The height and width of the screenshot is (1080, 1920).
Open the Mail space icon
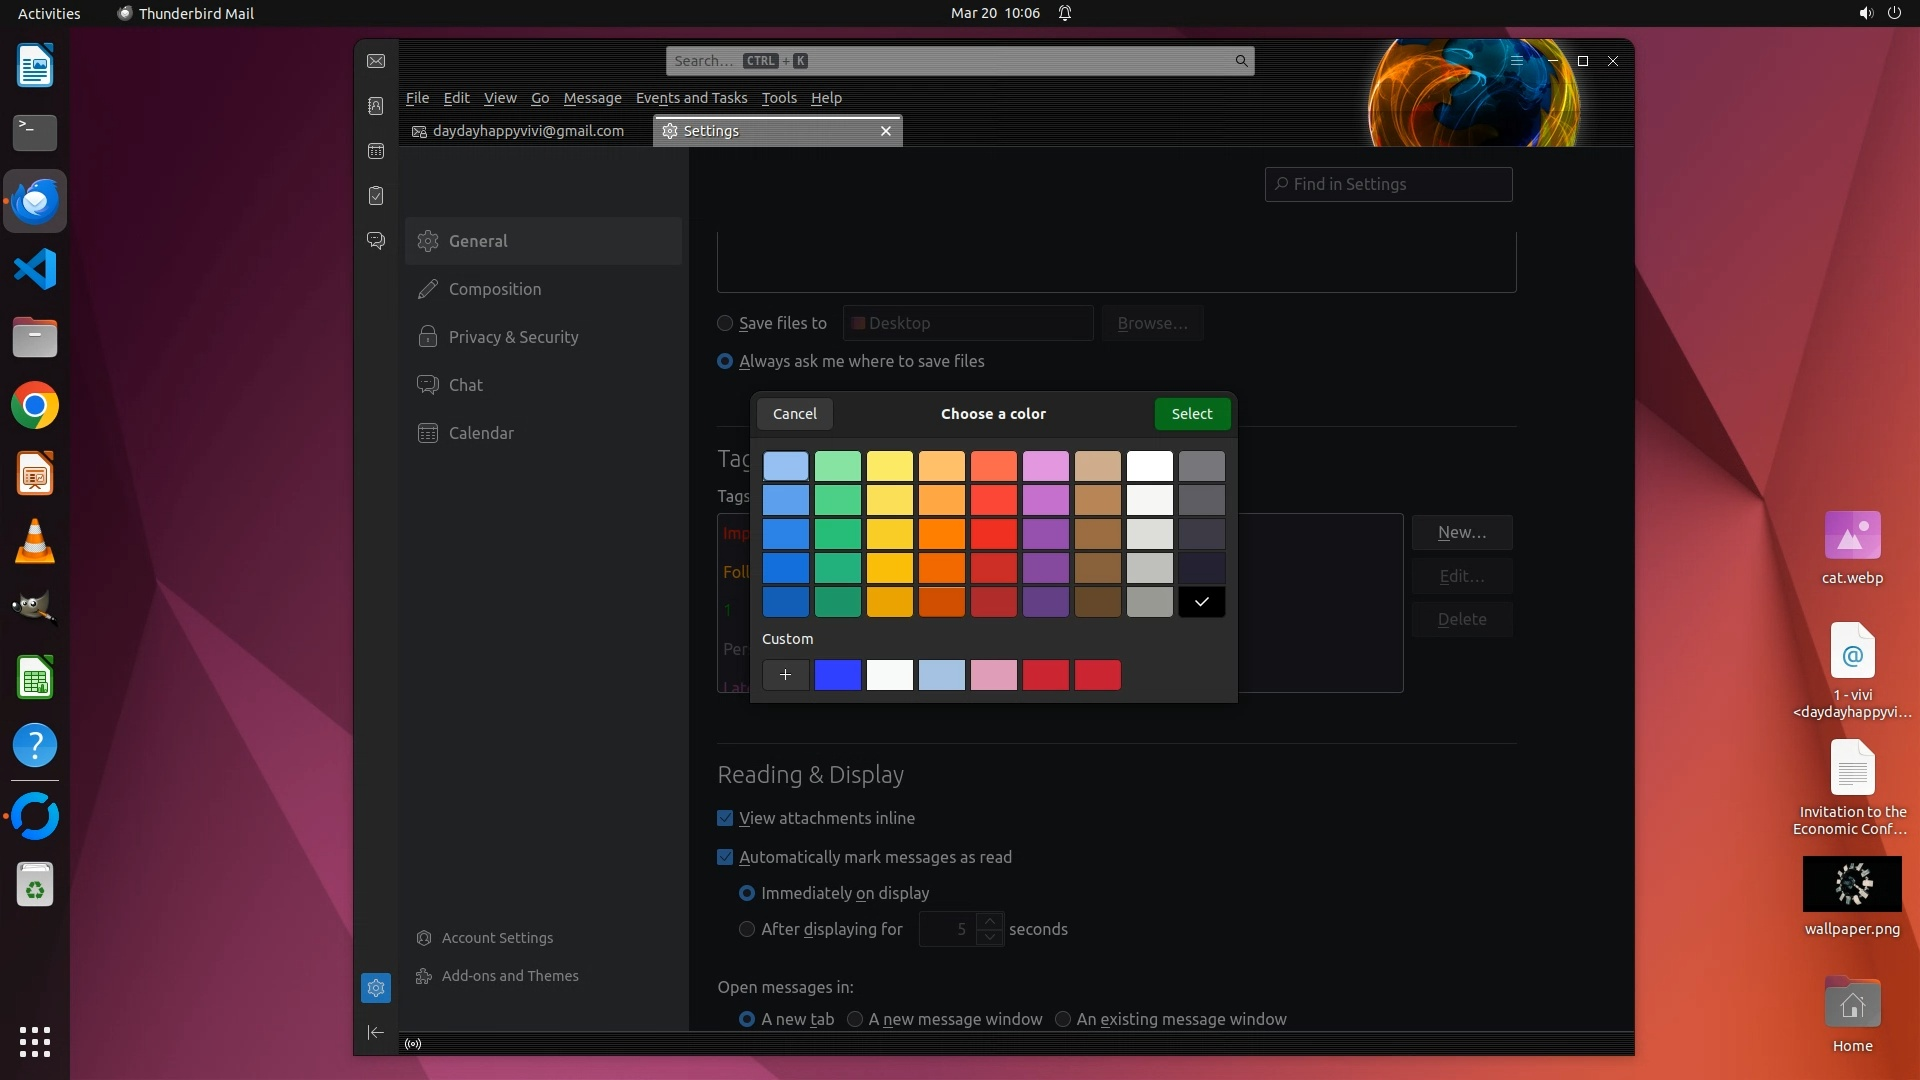click(376, 61)
